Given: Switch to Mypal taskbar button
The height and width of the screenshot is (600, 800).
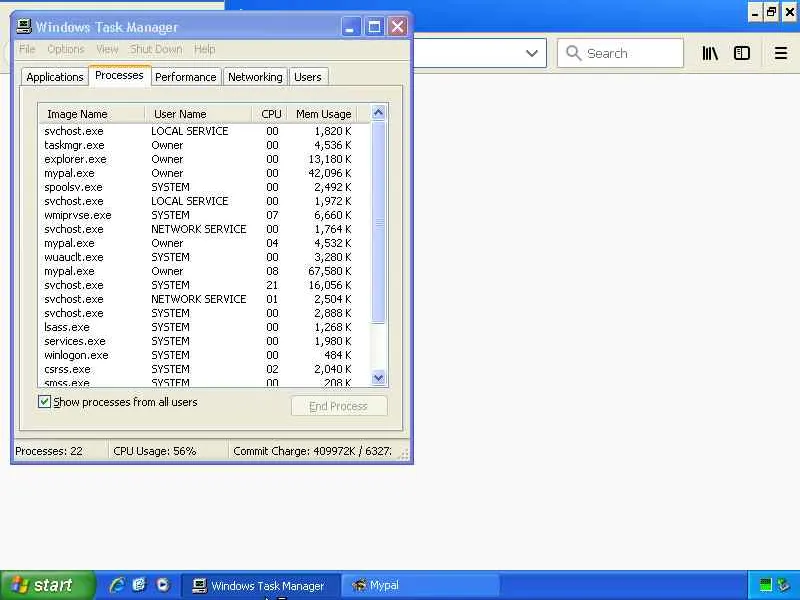Looking at the screenshot, I should click(x=421, y=586).
